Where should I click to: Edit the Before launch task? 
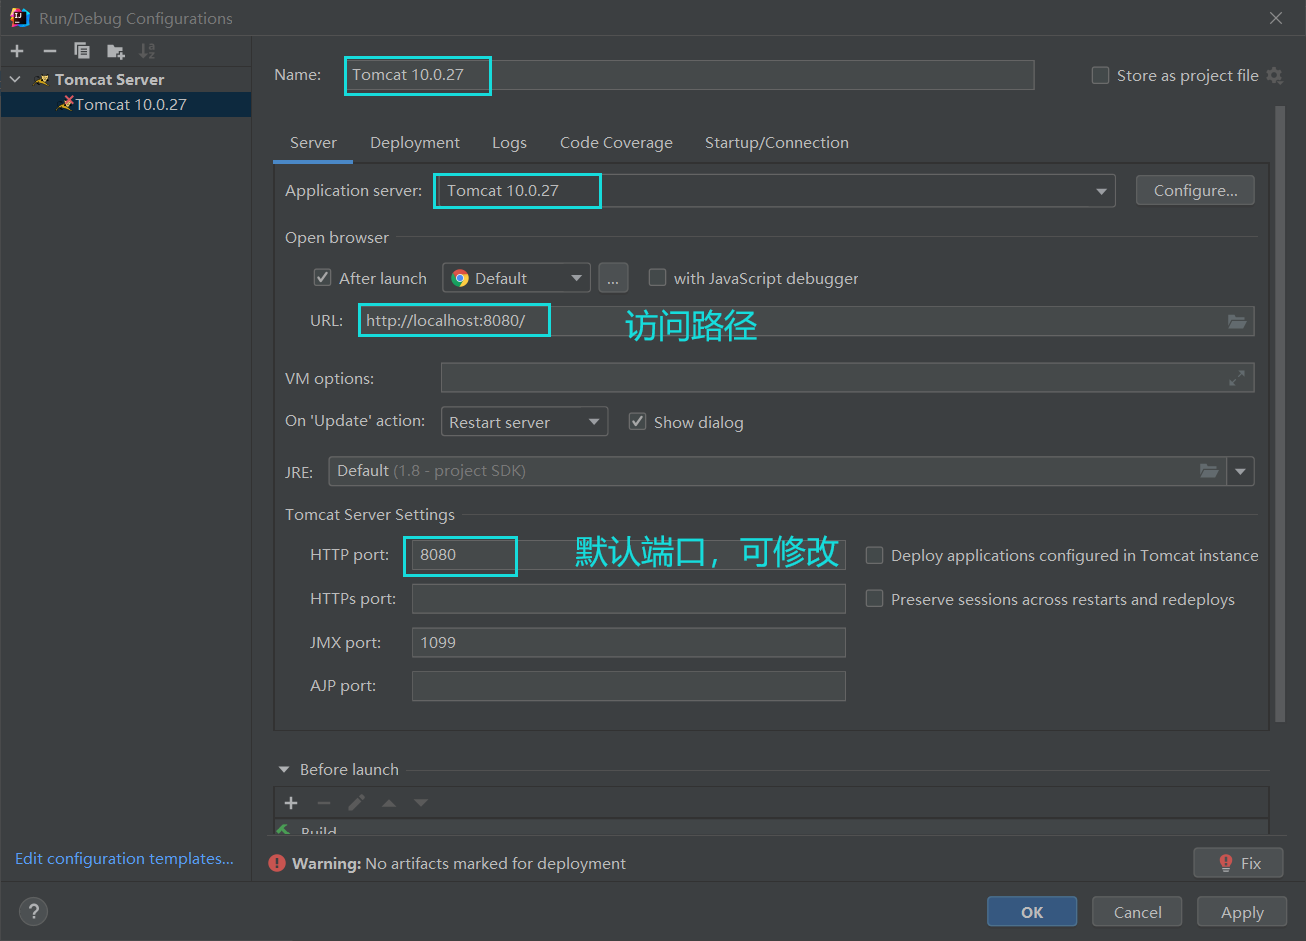[x=356, y=803]
